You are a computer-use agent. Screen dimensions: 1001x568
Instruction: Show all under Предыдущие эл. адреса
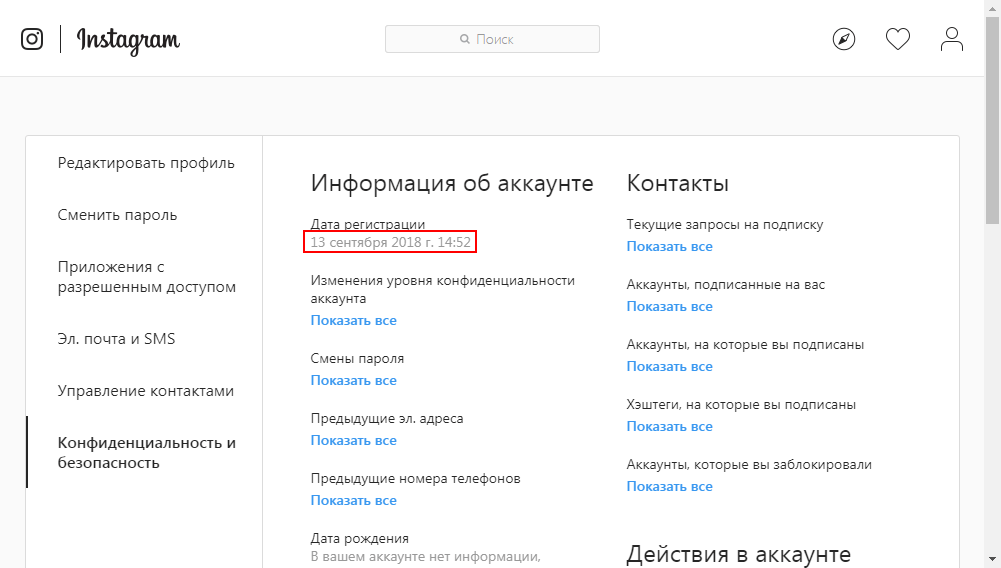[354, 440]
